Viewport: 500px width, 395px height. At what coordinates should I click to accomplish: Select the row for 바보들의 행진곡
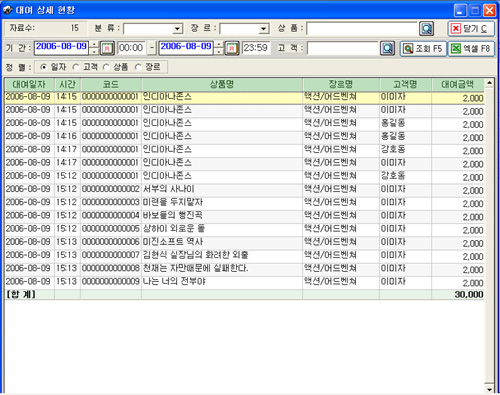244,216
